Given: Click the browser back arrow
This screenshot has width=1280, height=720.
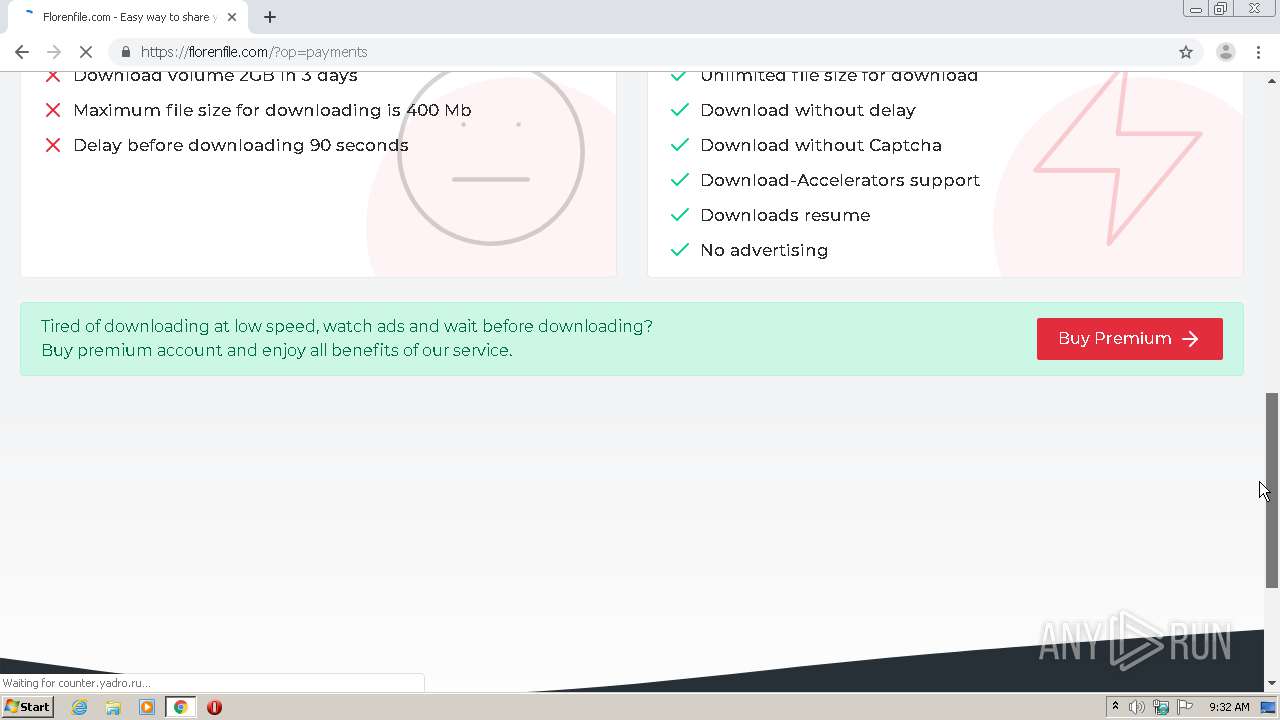Looking at the screenshot, I should pyautogui.click(x=22, y=52).
